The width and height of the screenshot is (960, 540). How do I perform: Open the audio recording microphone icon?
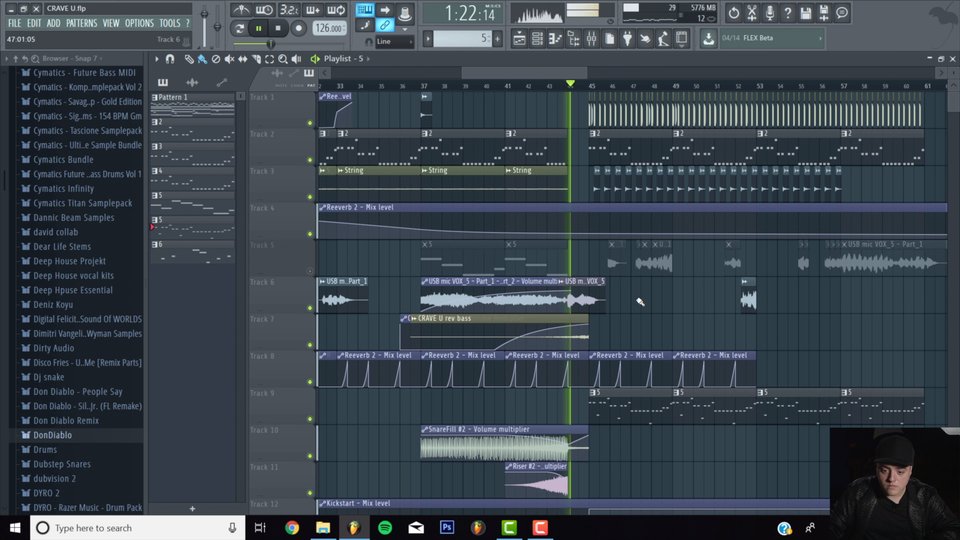coord(770,13)
